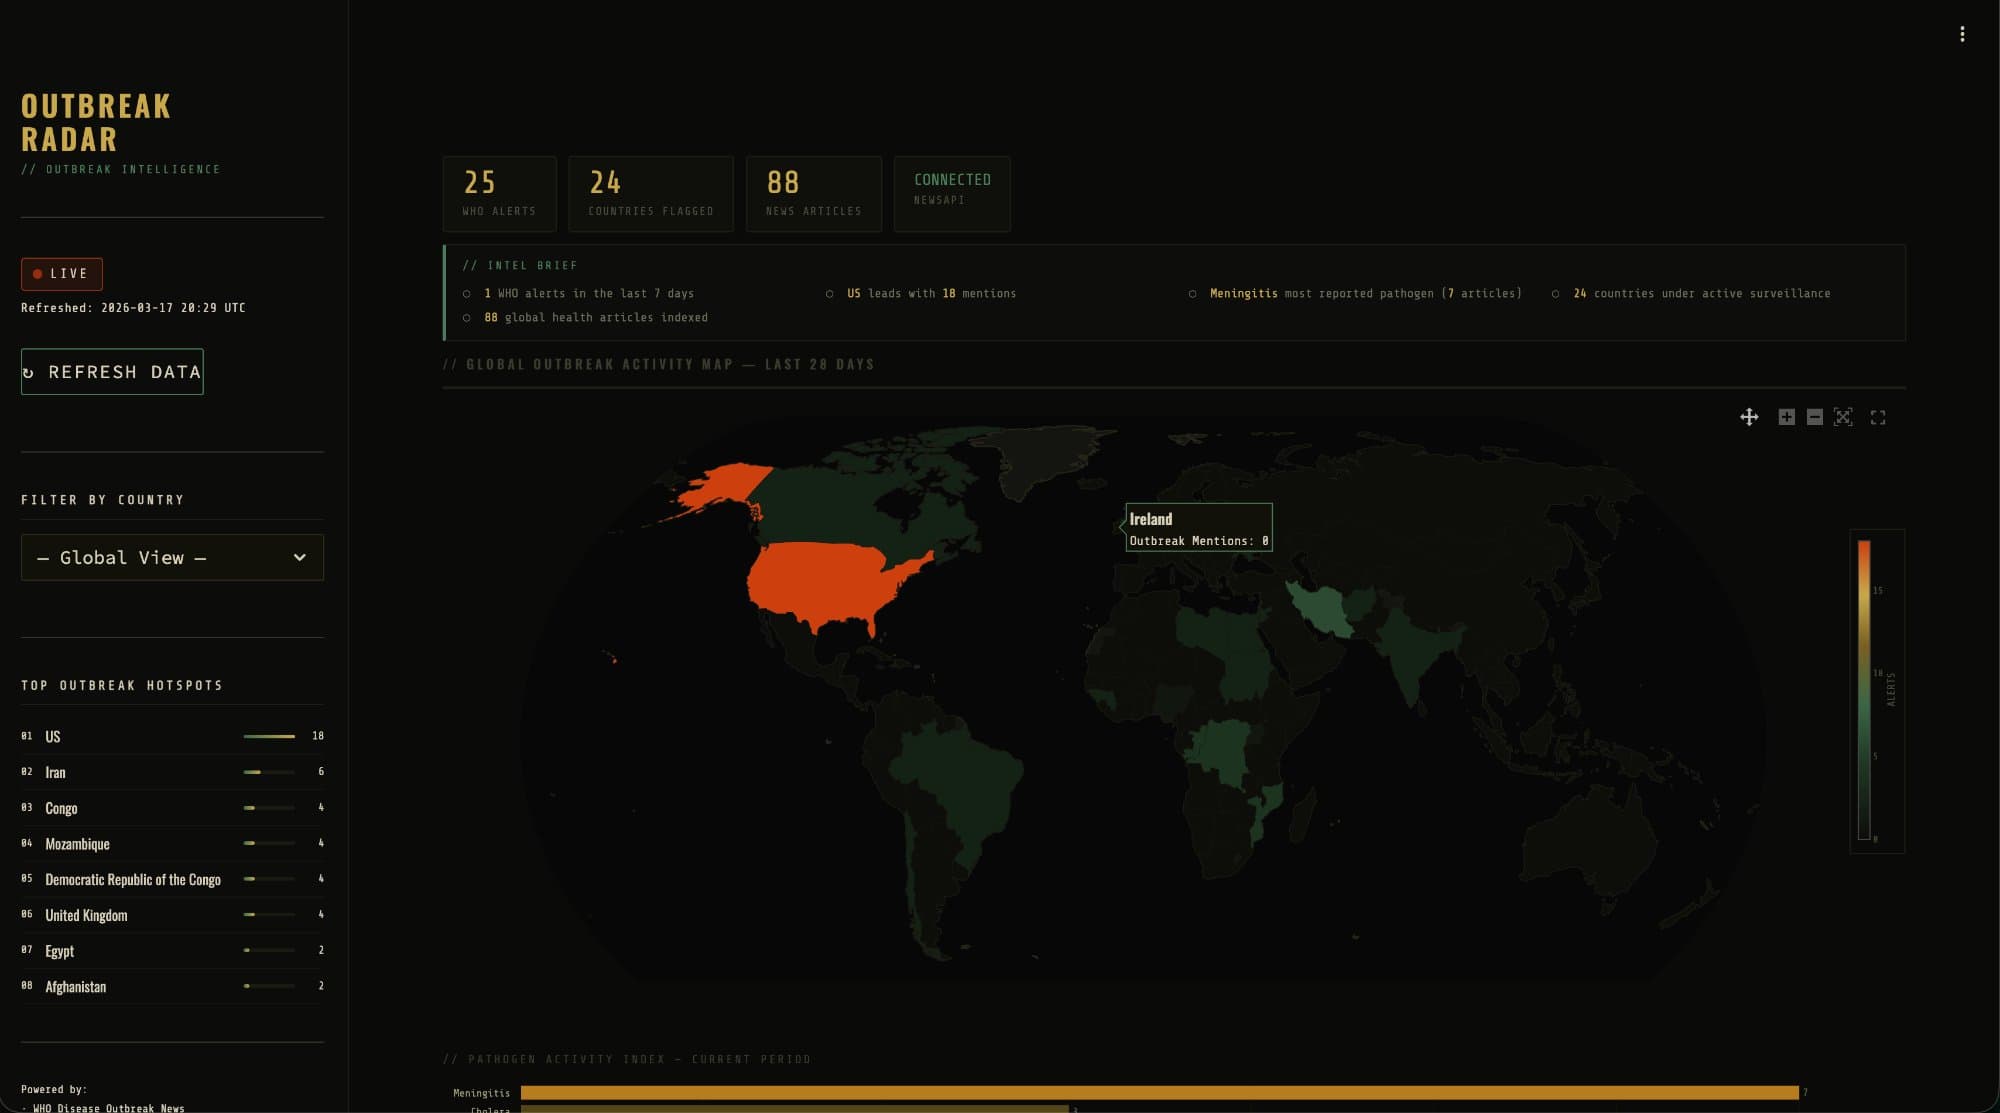This screenshot has width=2000, height=1113.
Task: Click the Top Outbreak Hotspots heading
Action: [x=122, y=685]
